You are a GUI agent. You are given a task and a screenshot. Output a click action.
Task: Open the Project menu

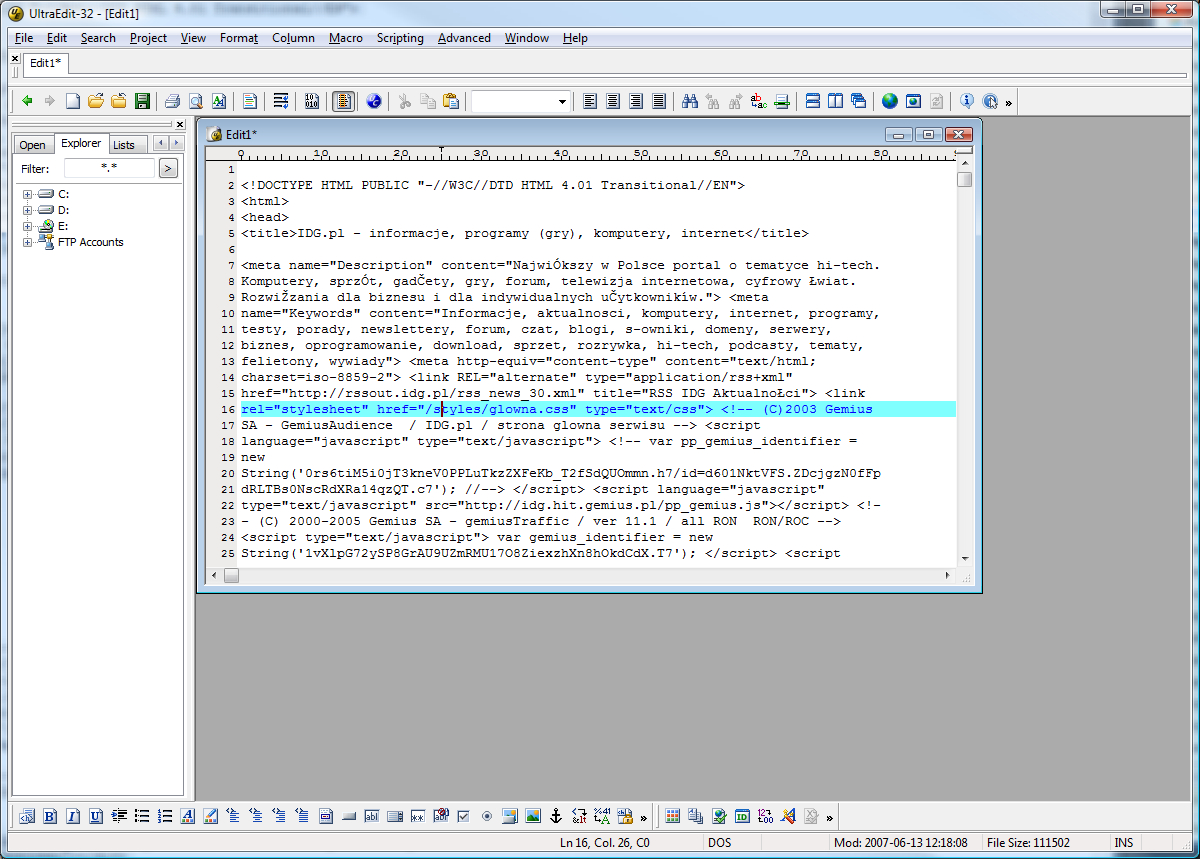click(x=148, y=38)
